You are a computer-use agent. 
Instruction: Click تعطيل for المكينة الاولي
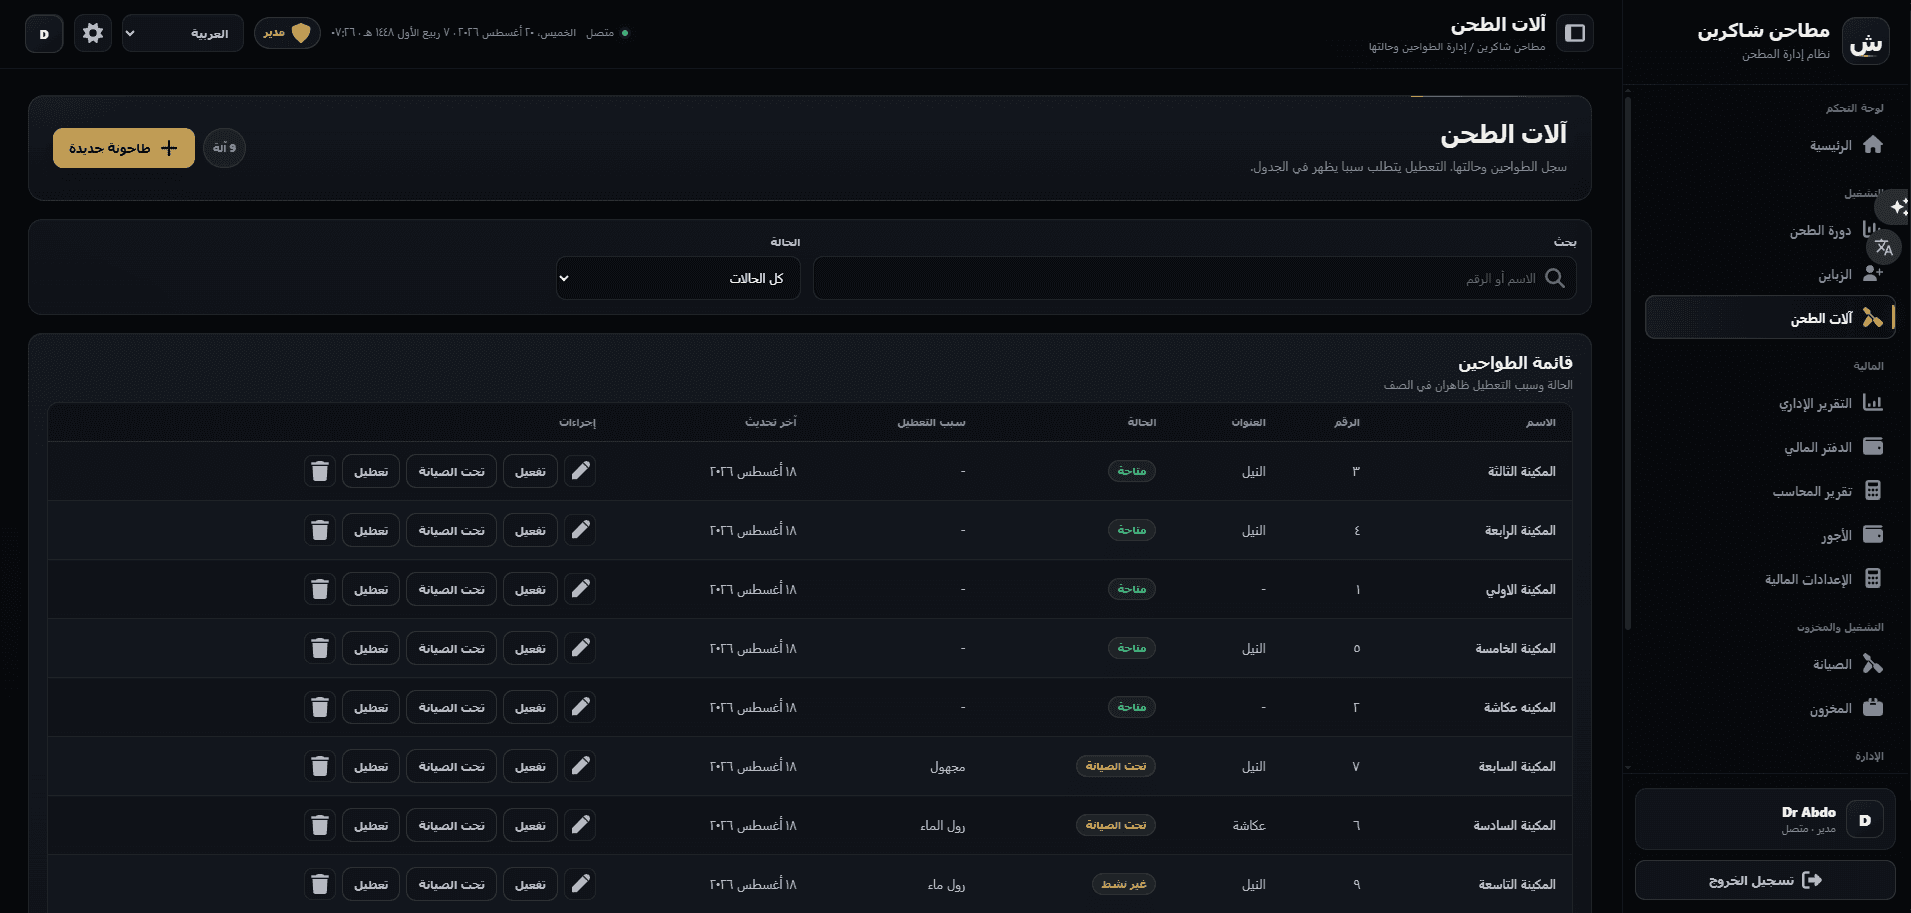tap(371, 589)
